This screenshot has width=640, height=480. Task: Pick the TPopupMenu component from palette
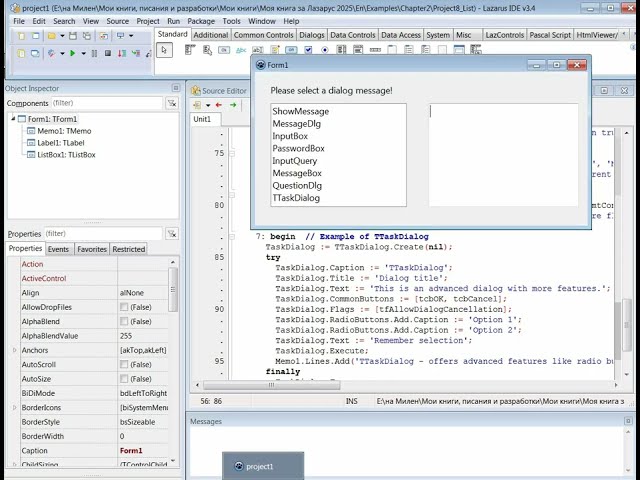click(x=207, y=50)
